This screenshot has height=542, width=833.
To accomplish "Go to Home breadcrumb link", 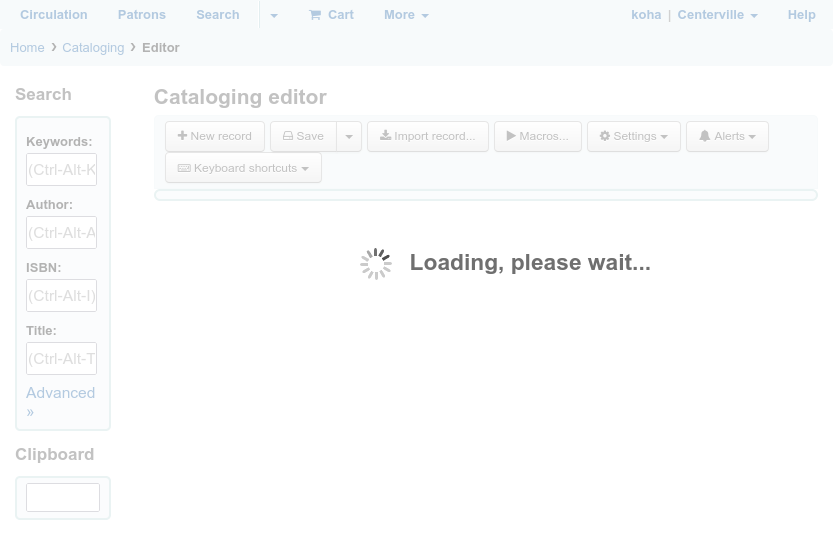I will pyautogui.click(x=27, y=48).
